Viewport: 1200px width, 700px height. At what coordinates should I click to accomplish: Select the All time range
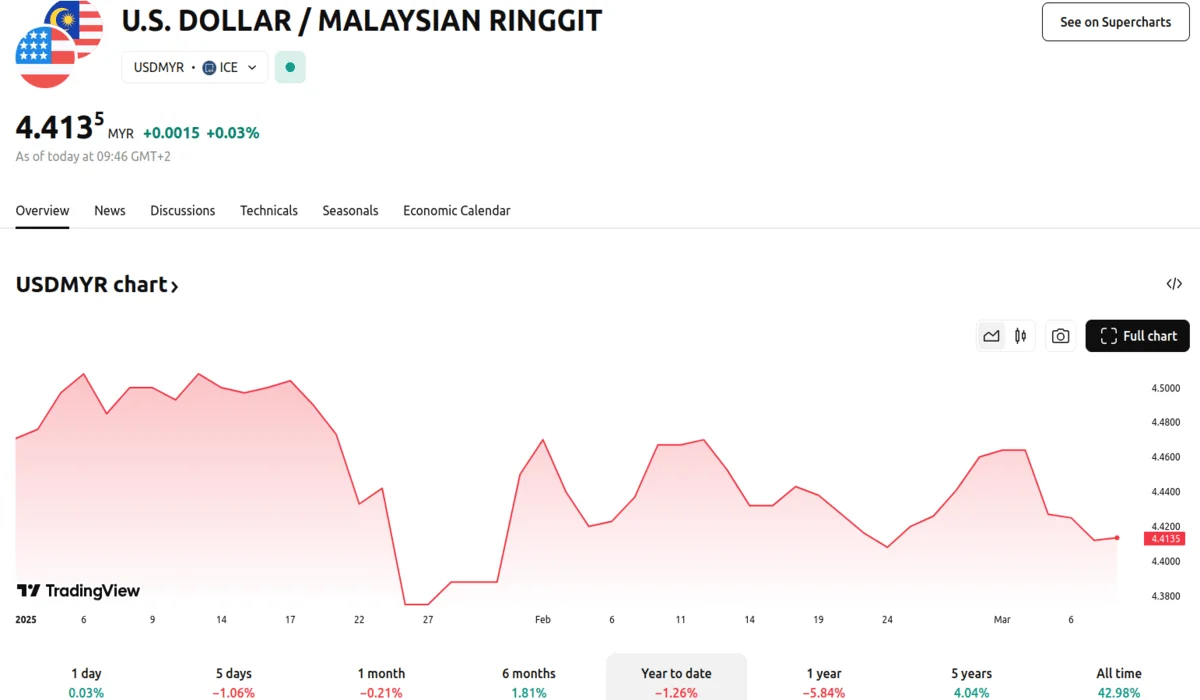(x=1119, y=682)
